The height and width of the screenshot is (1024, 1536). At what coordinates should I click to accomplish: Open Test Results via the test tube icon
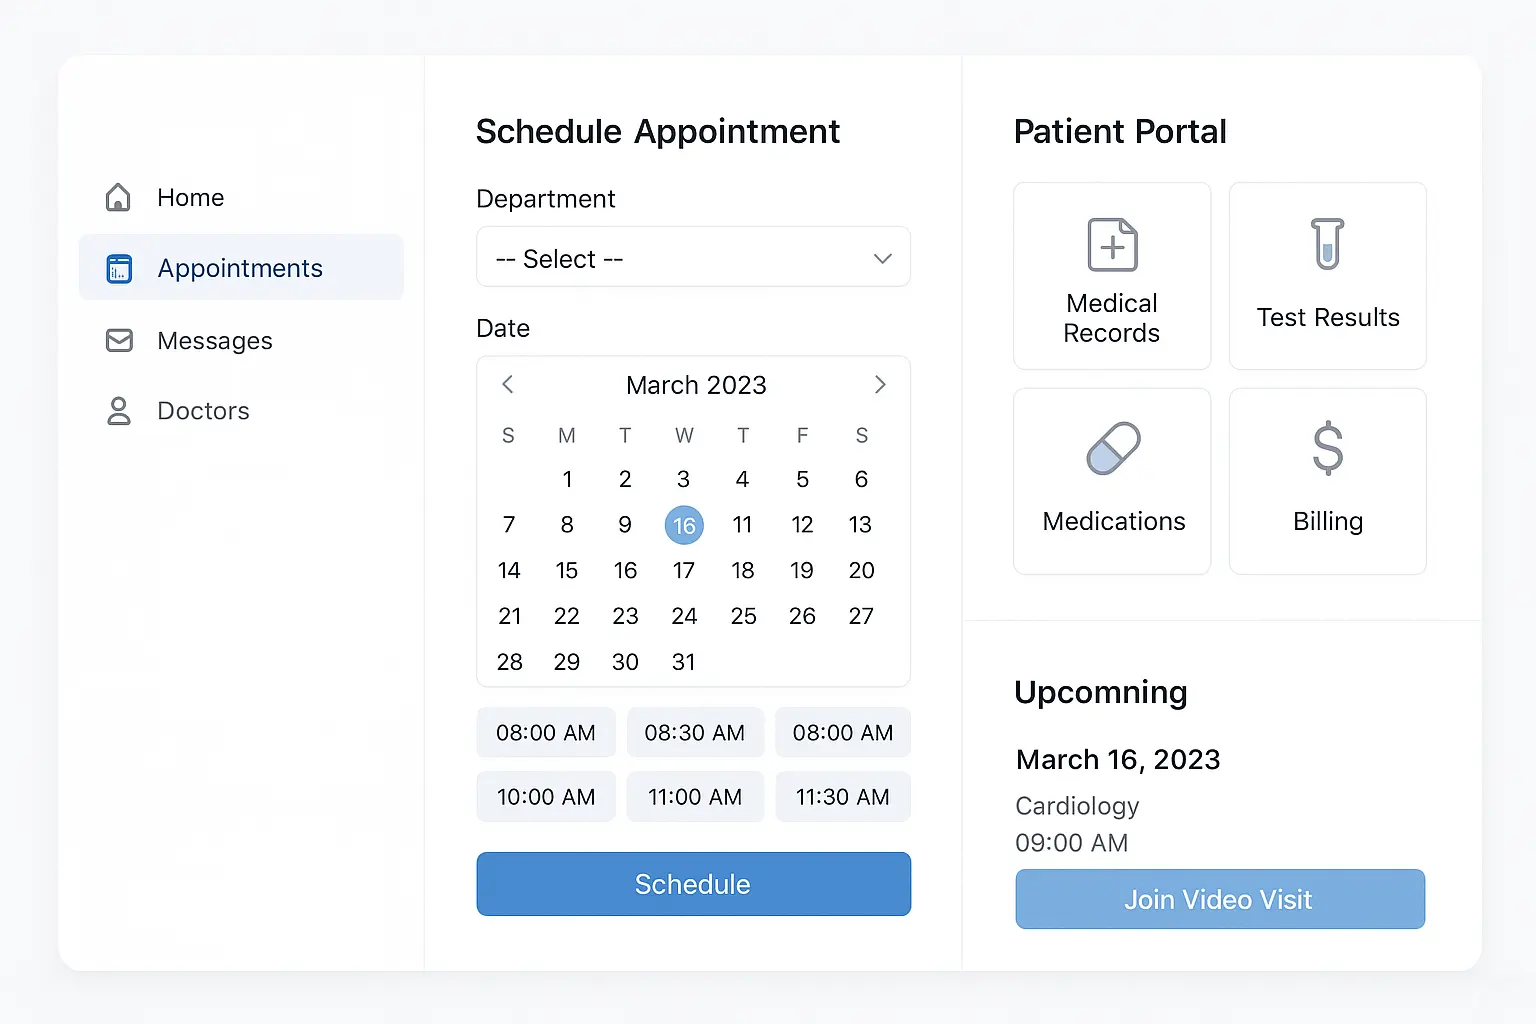tap(1327, 243)
